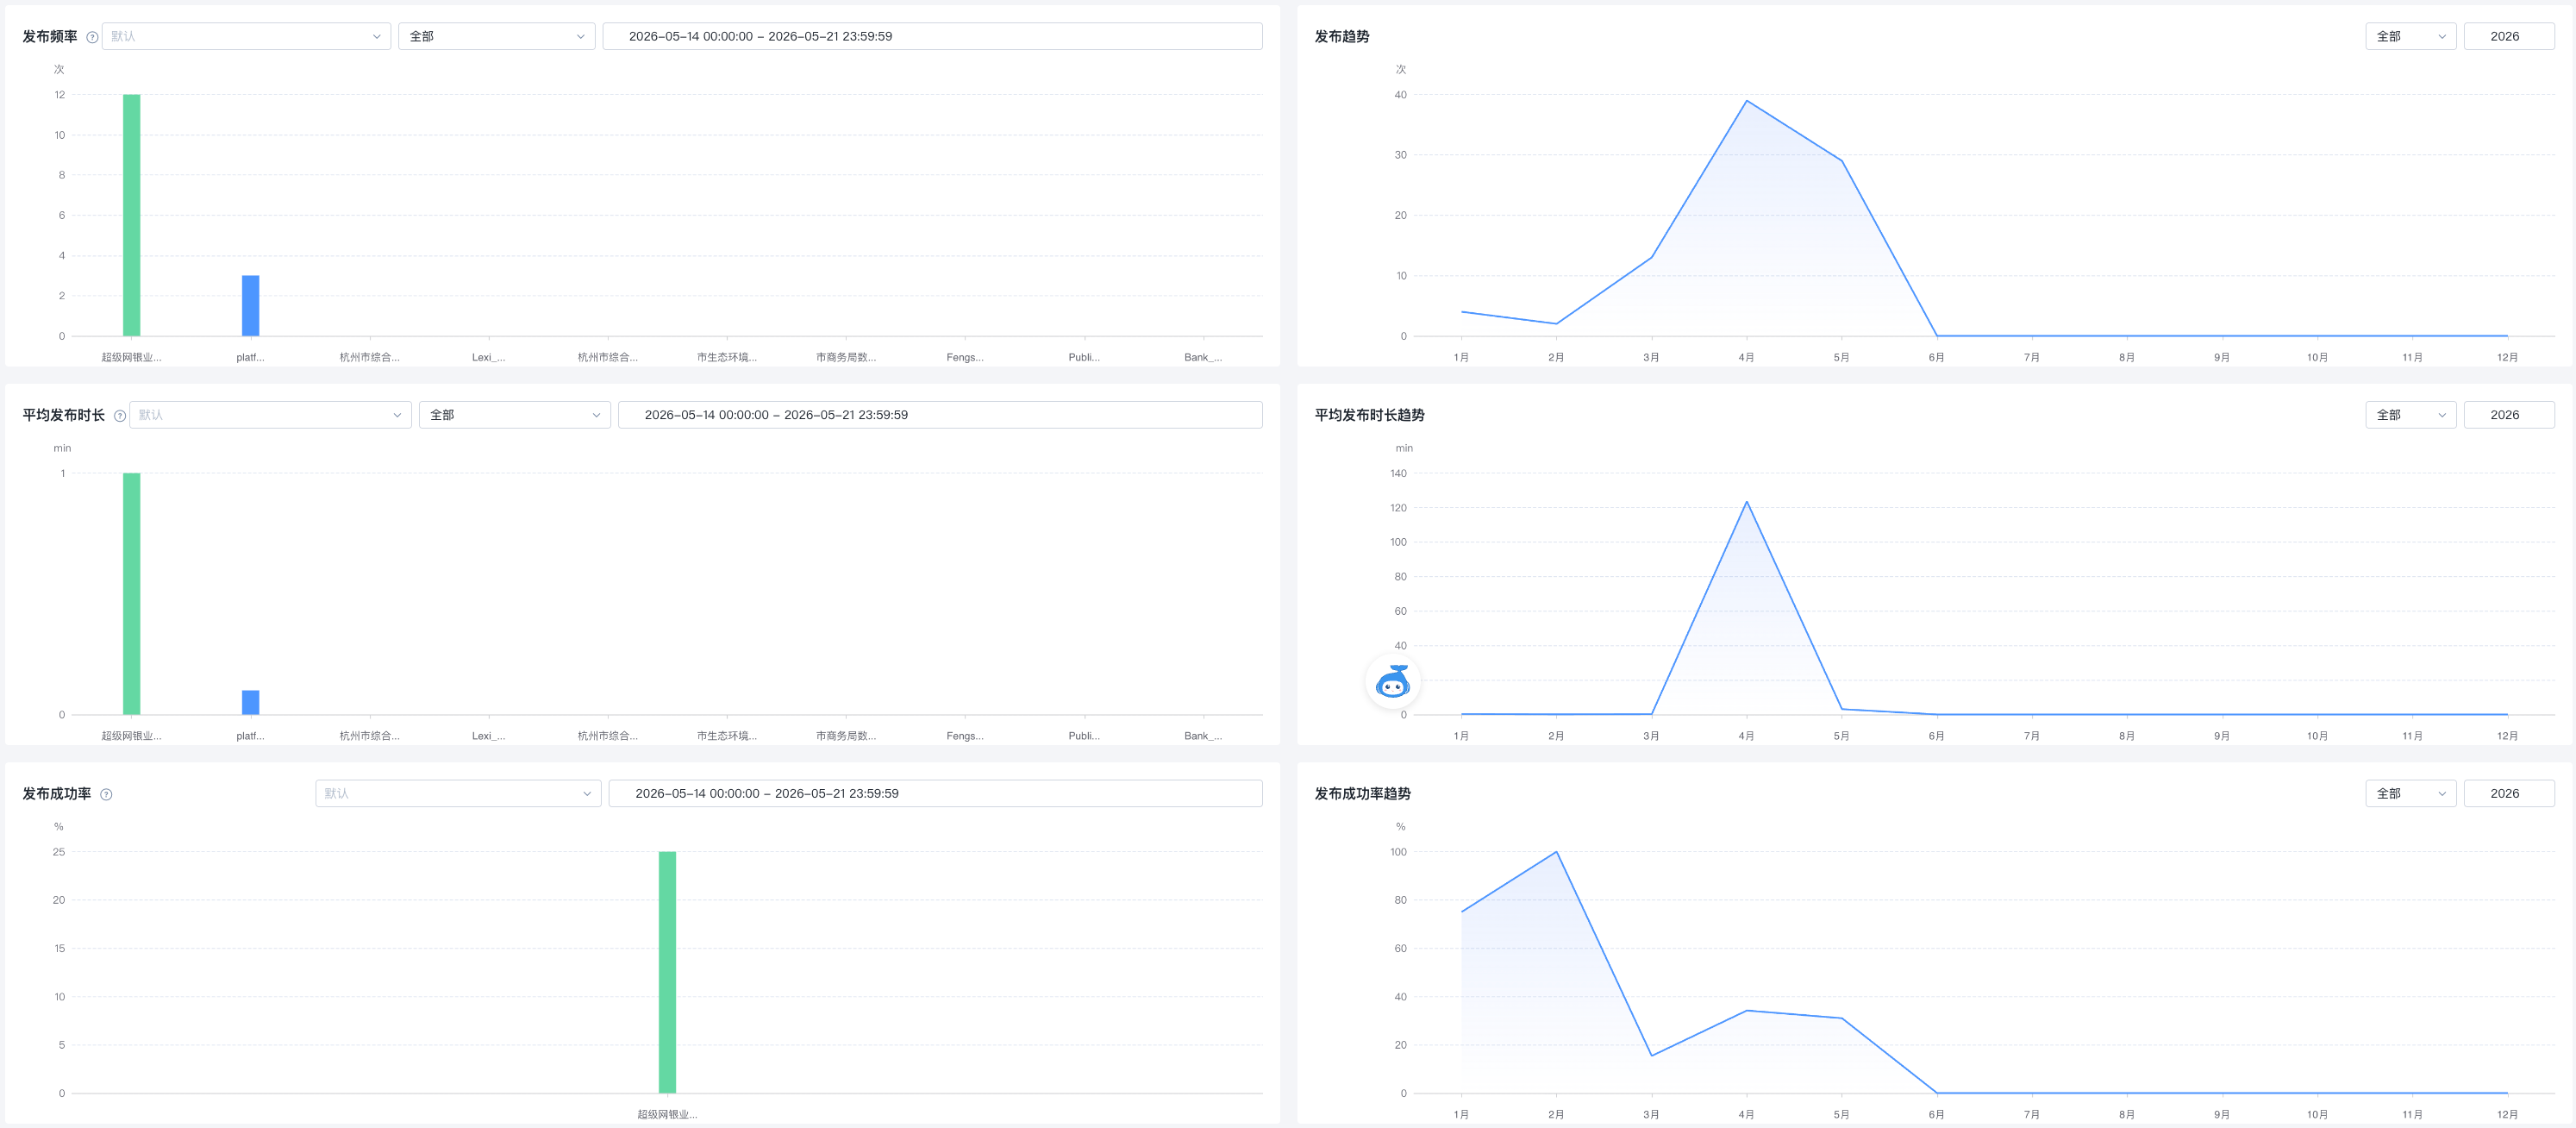2576x1128 pixels.
Task: Open the 全部 dropdown in 平均发布时长趋势 panel
Action: pyautogui.click(x=2410, y=415)
